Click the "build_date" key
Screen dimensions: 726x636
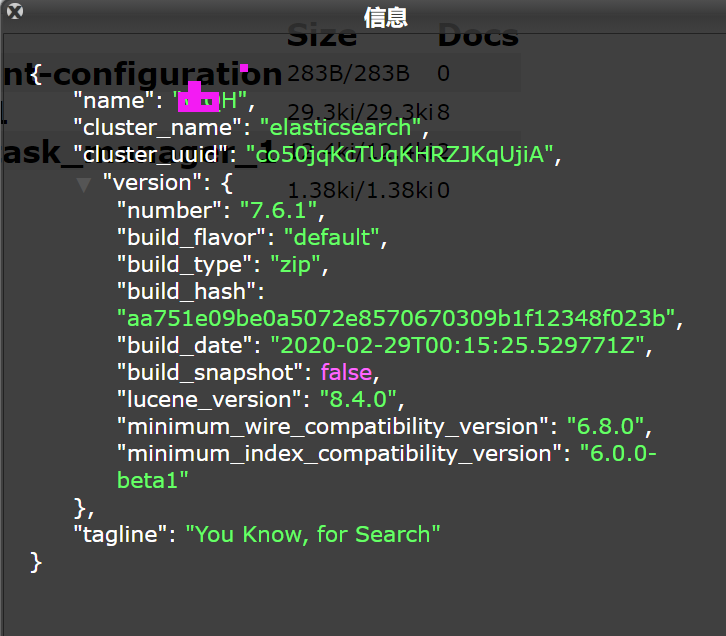(185, 346)
